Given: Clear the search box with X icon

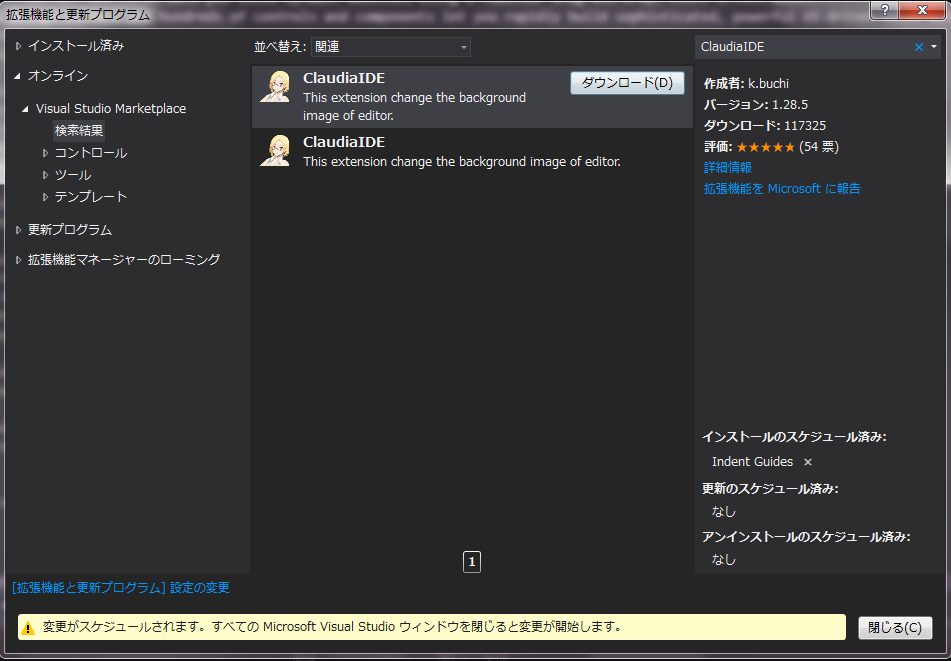Looking at the screenshot, I should point(919,47).
